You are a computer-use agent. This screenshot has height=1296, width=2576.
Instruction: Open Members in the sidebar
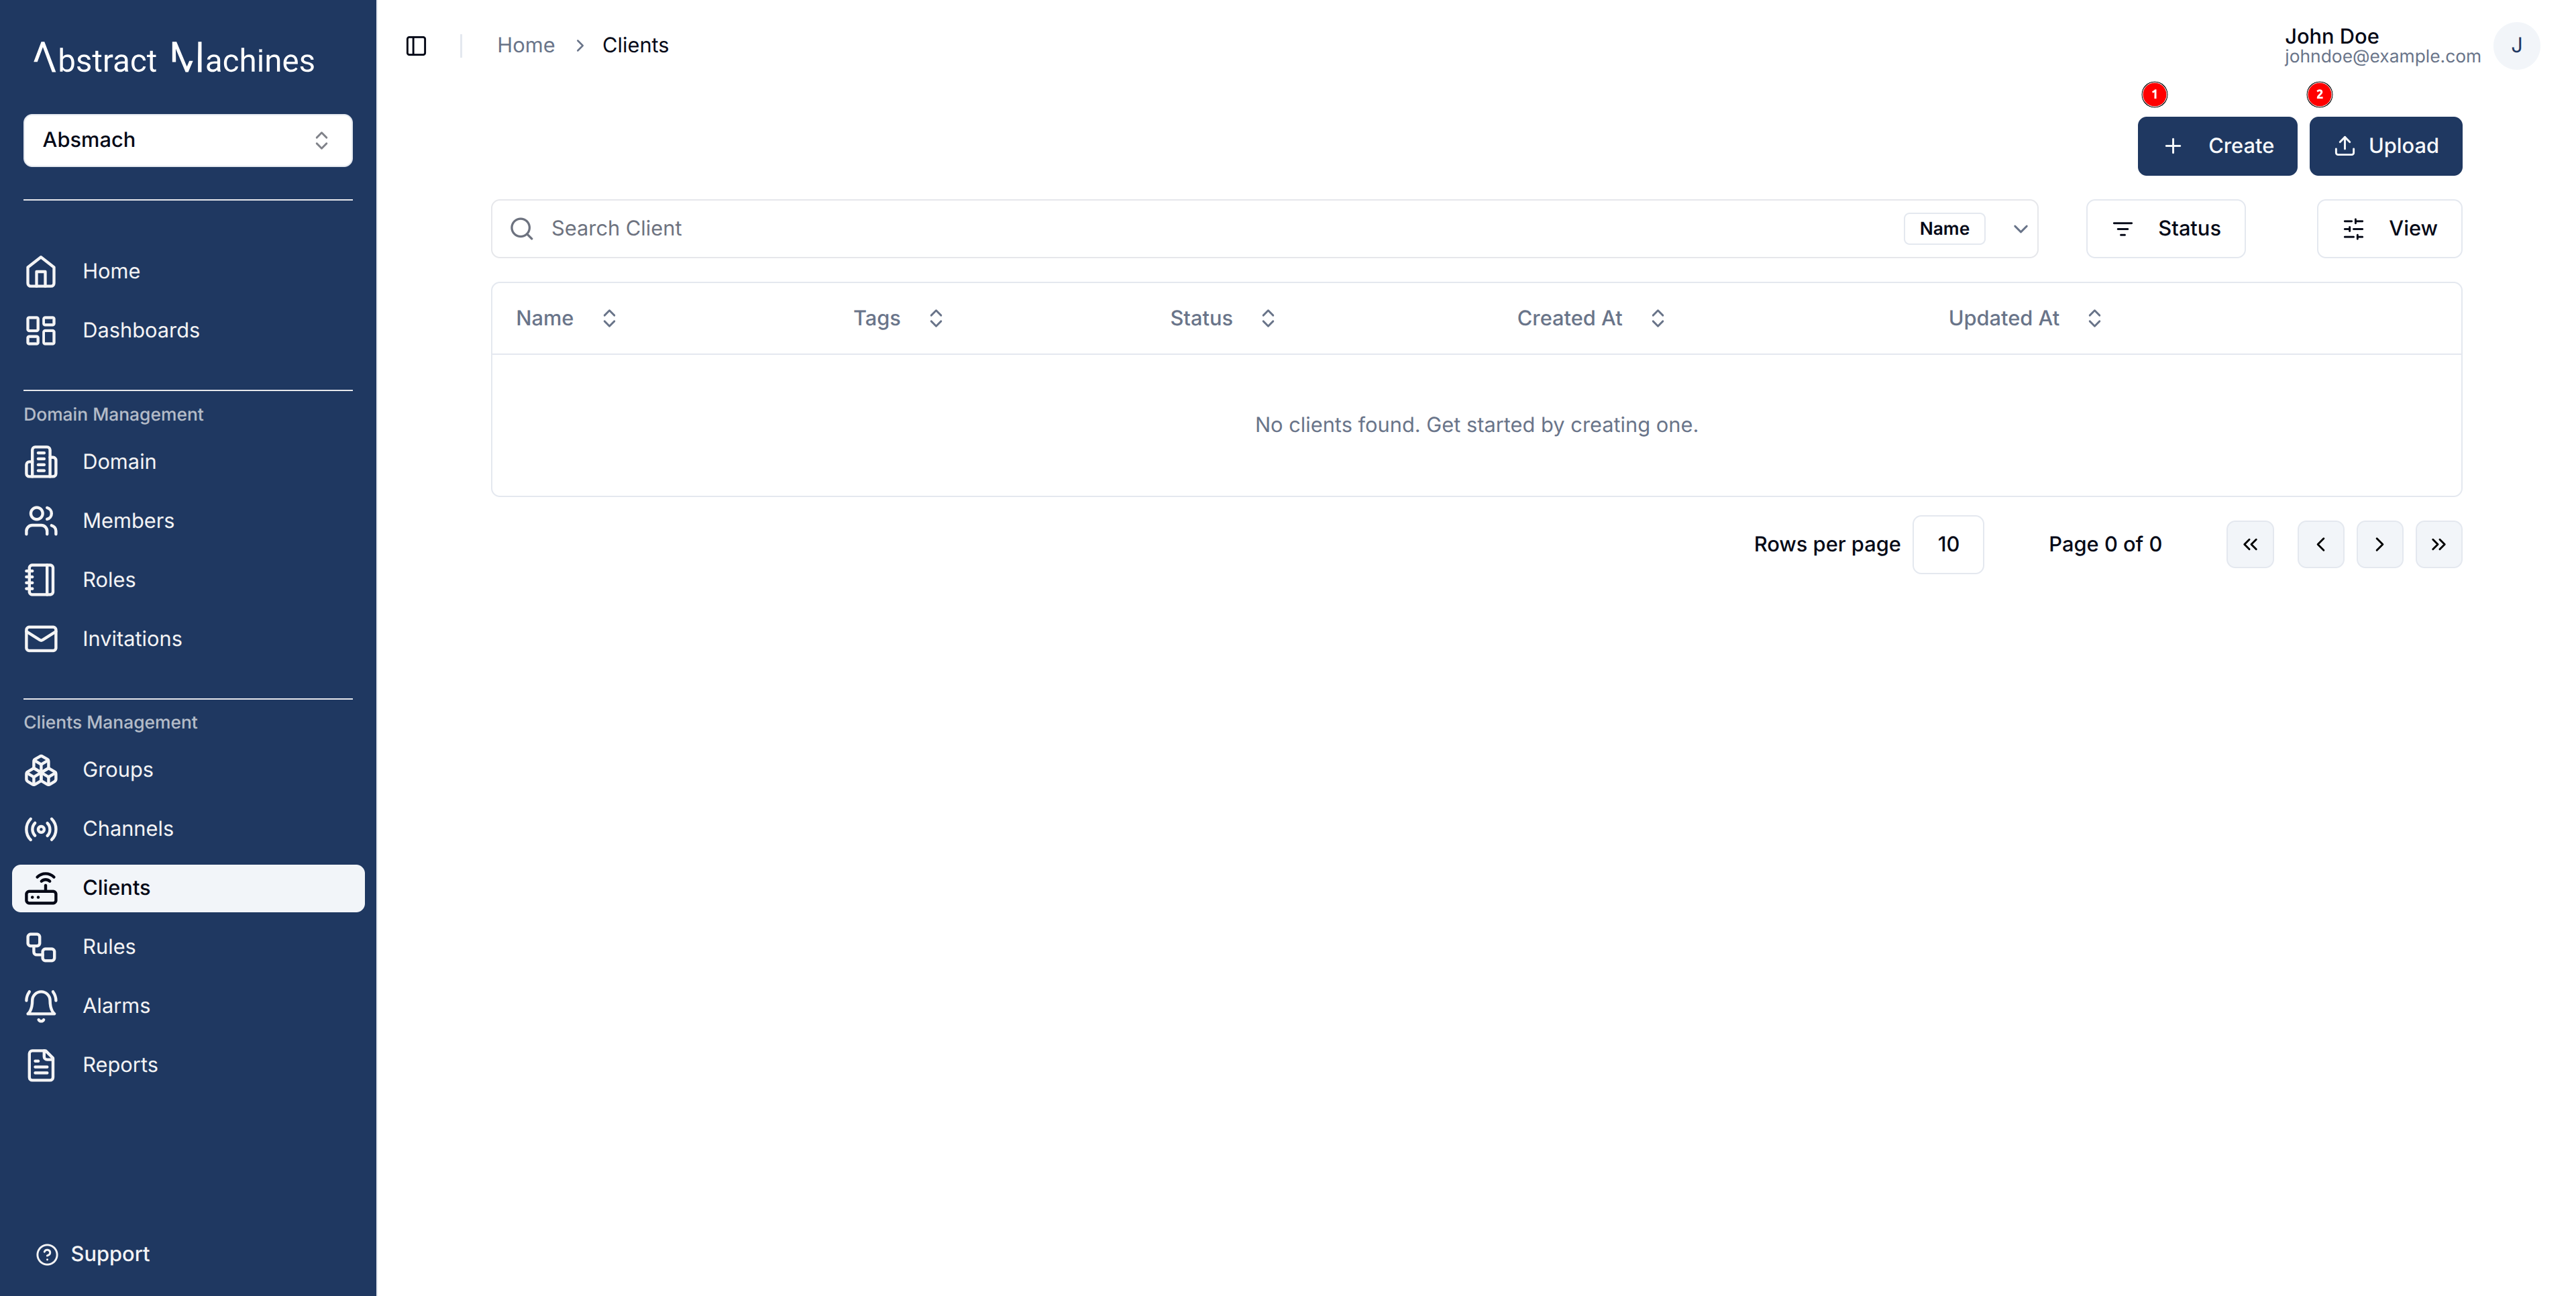click(x=188, y=520)
